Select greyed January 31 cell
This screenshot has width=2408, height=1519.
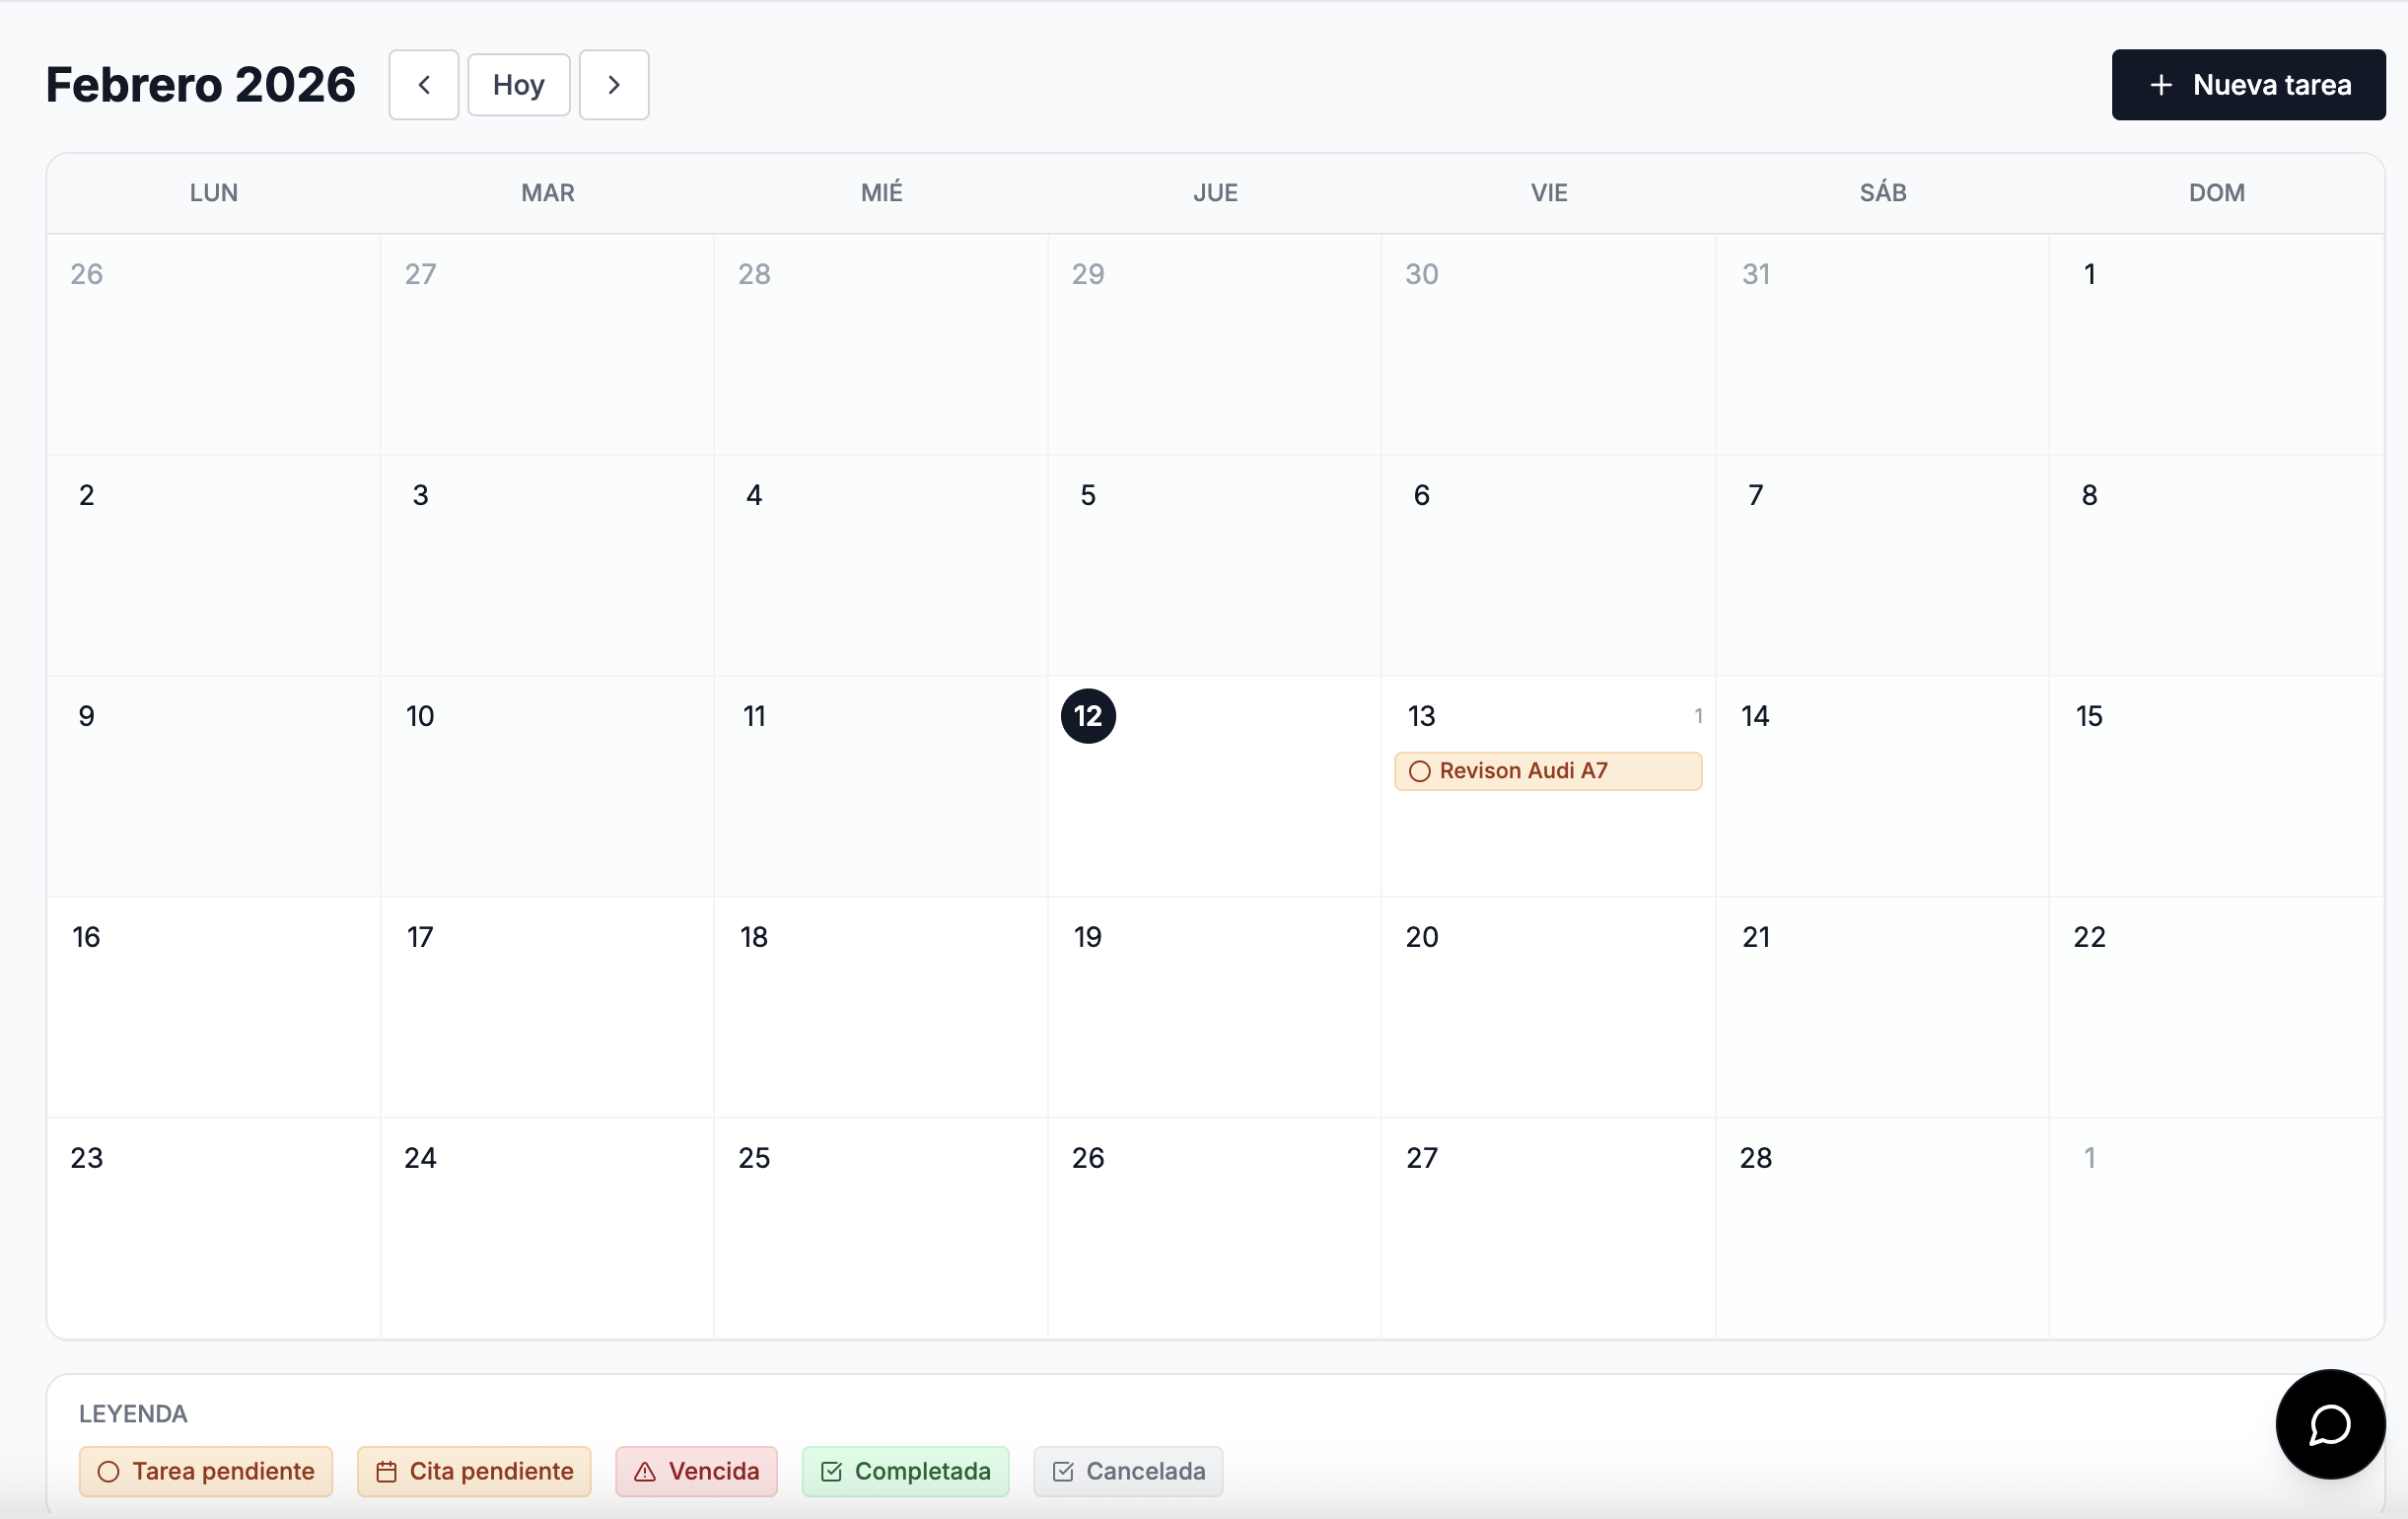pos(1882,345)
